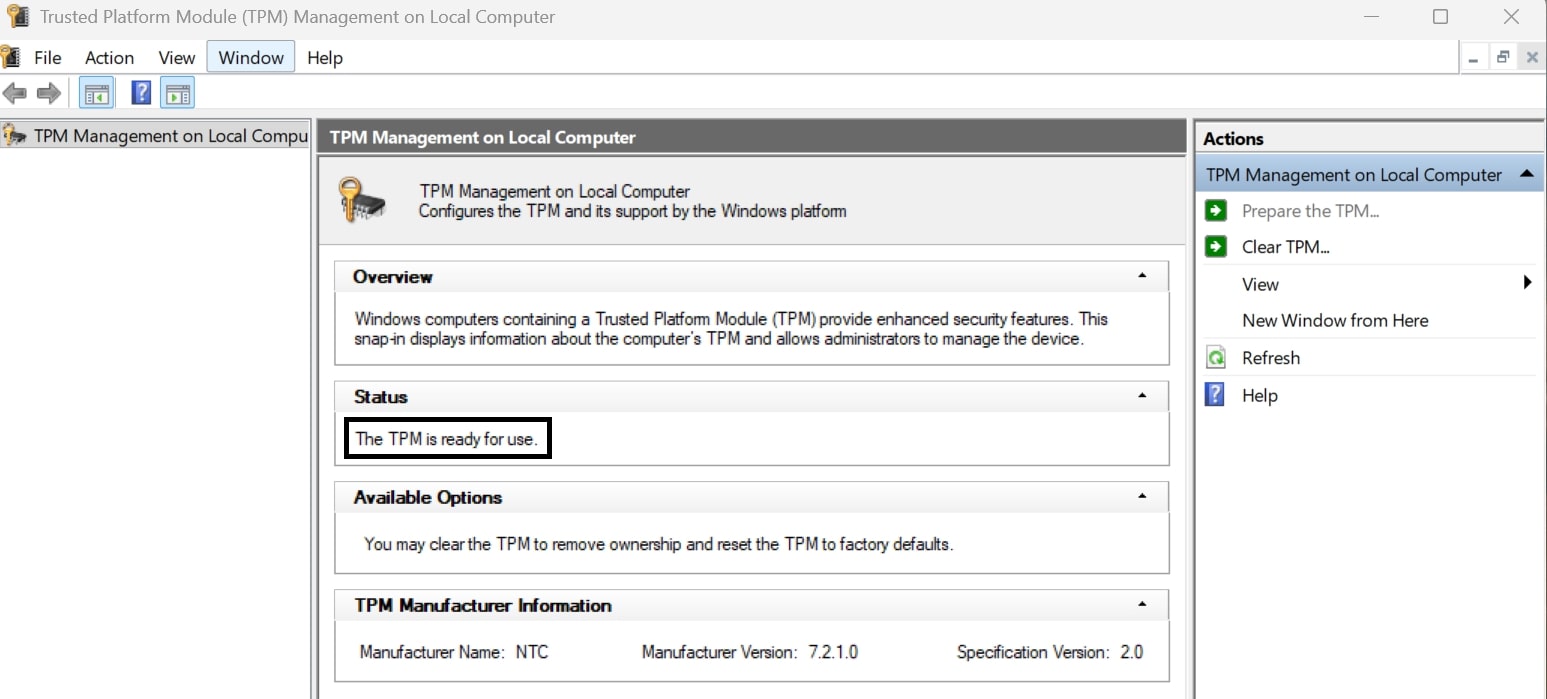The height and width of the screenshot is (699, 1547).
Task: Collapse the TPM Management actions group header
Action: click(x=1526, y=174)
